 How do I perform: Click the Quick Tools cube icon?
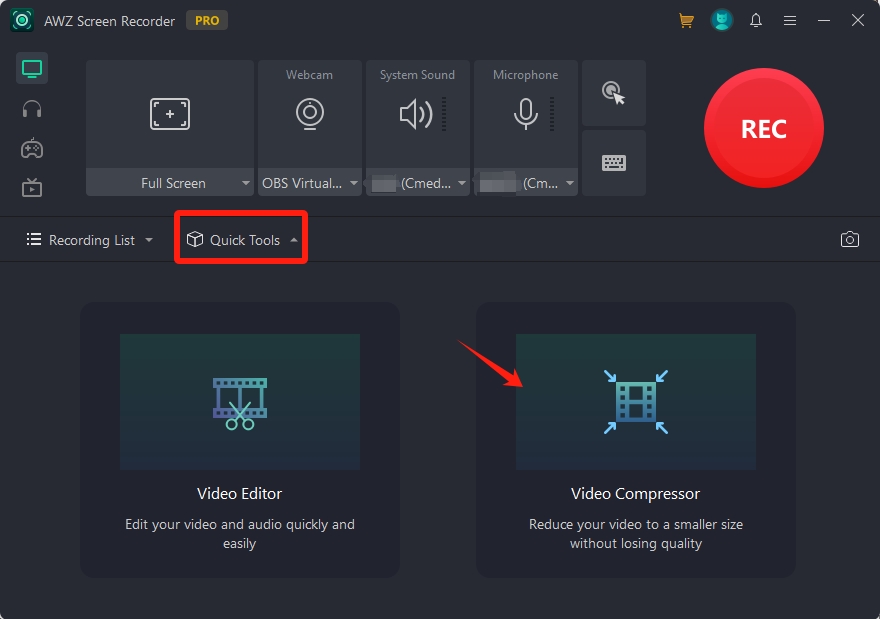(195, 240)
